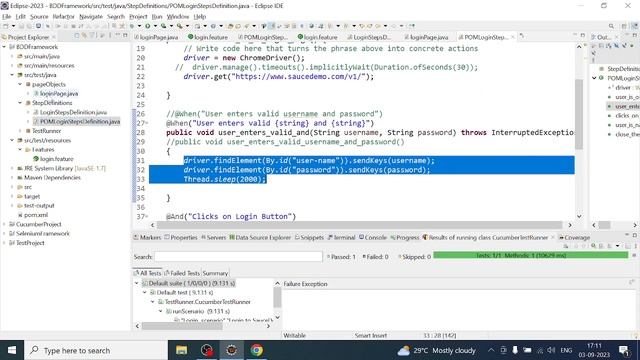Maximize the Project Explorer panel
The image size is (640, 360).
click(125, 36)
